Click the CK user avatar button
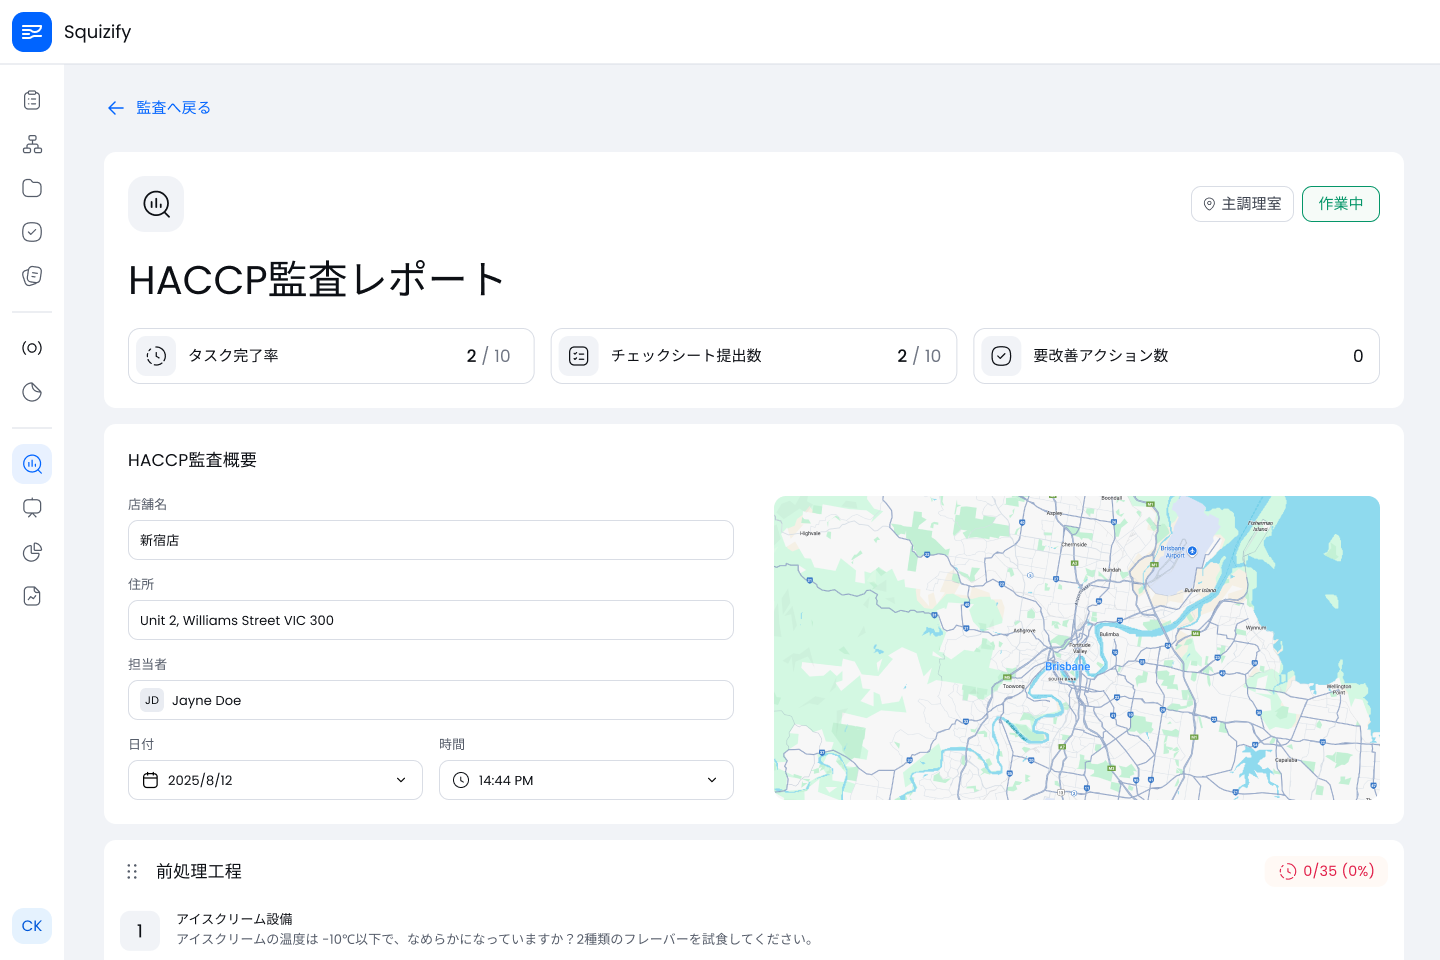This screenshot has width=1440, height=960. pos(32,926)
